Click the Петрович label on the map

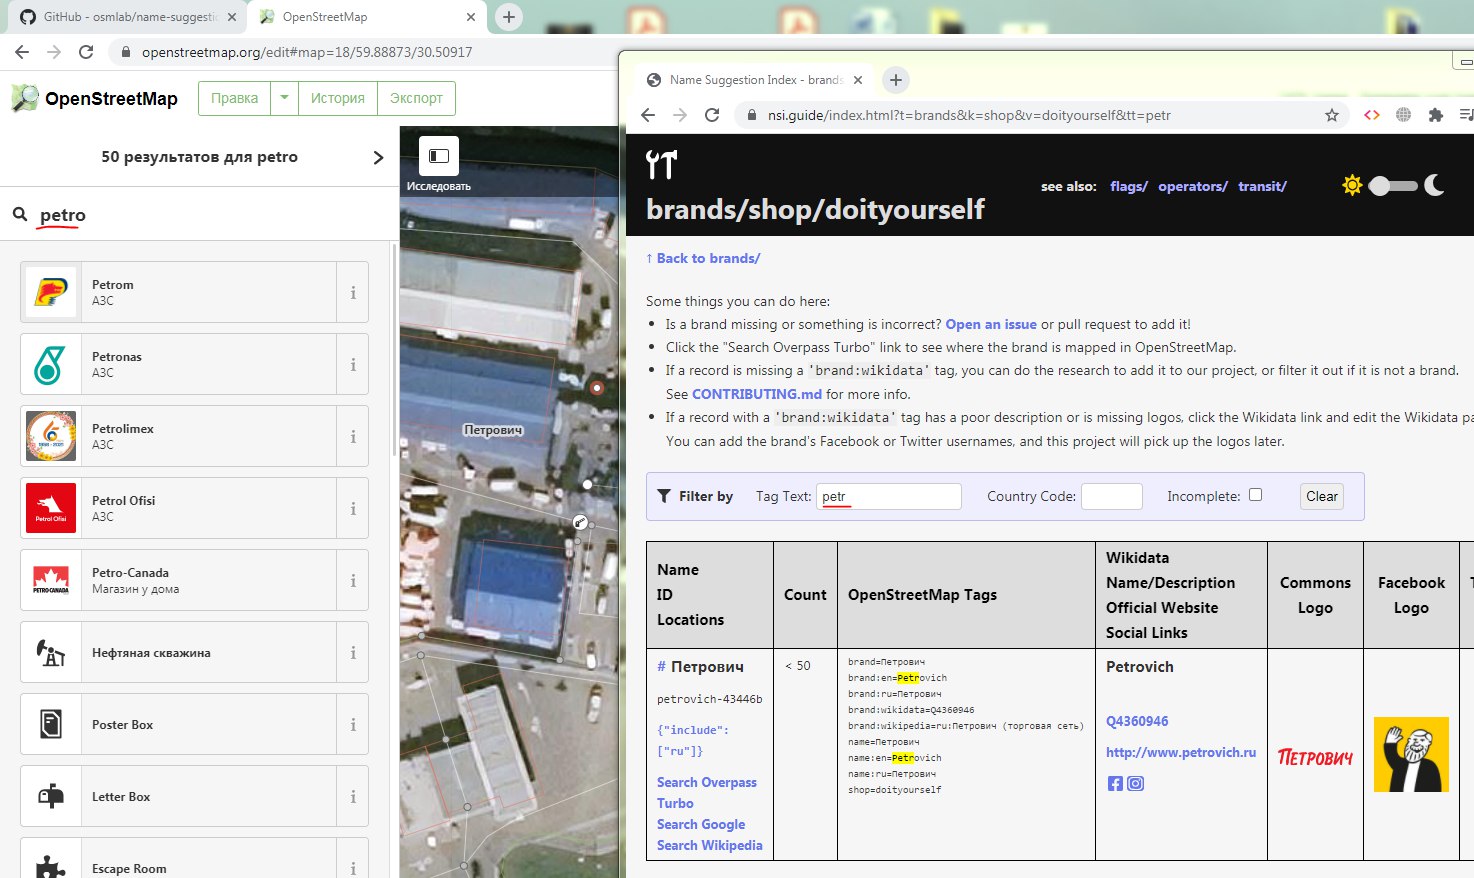[493, 430]
